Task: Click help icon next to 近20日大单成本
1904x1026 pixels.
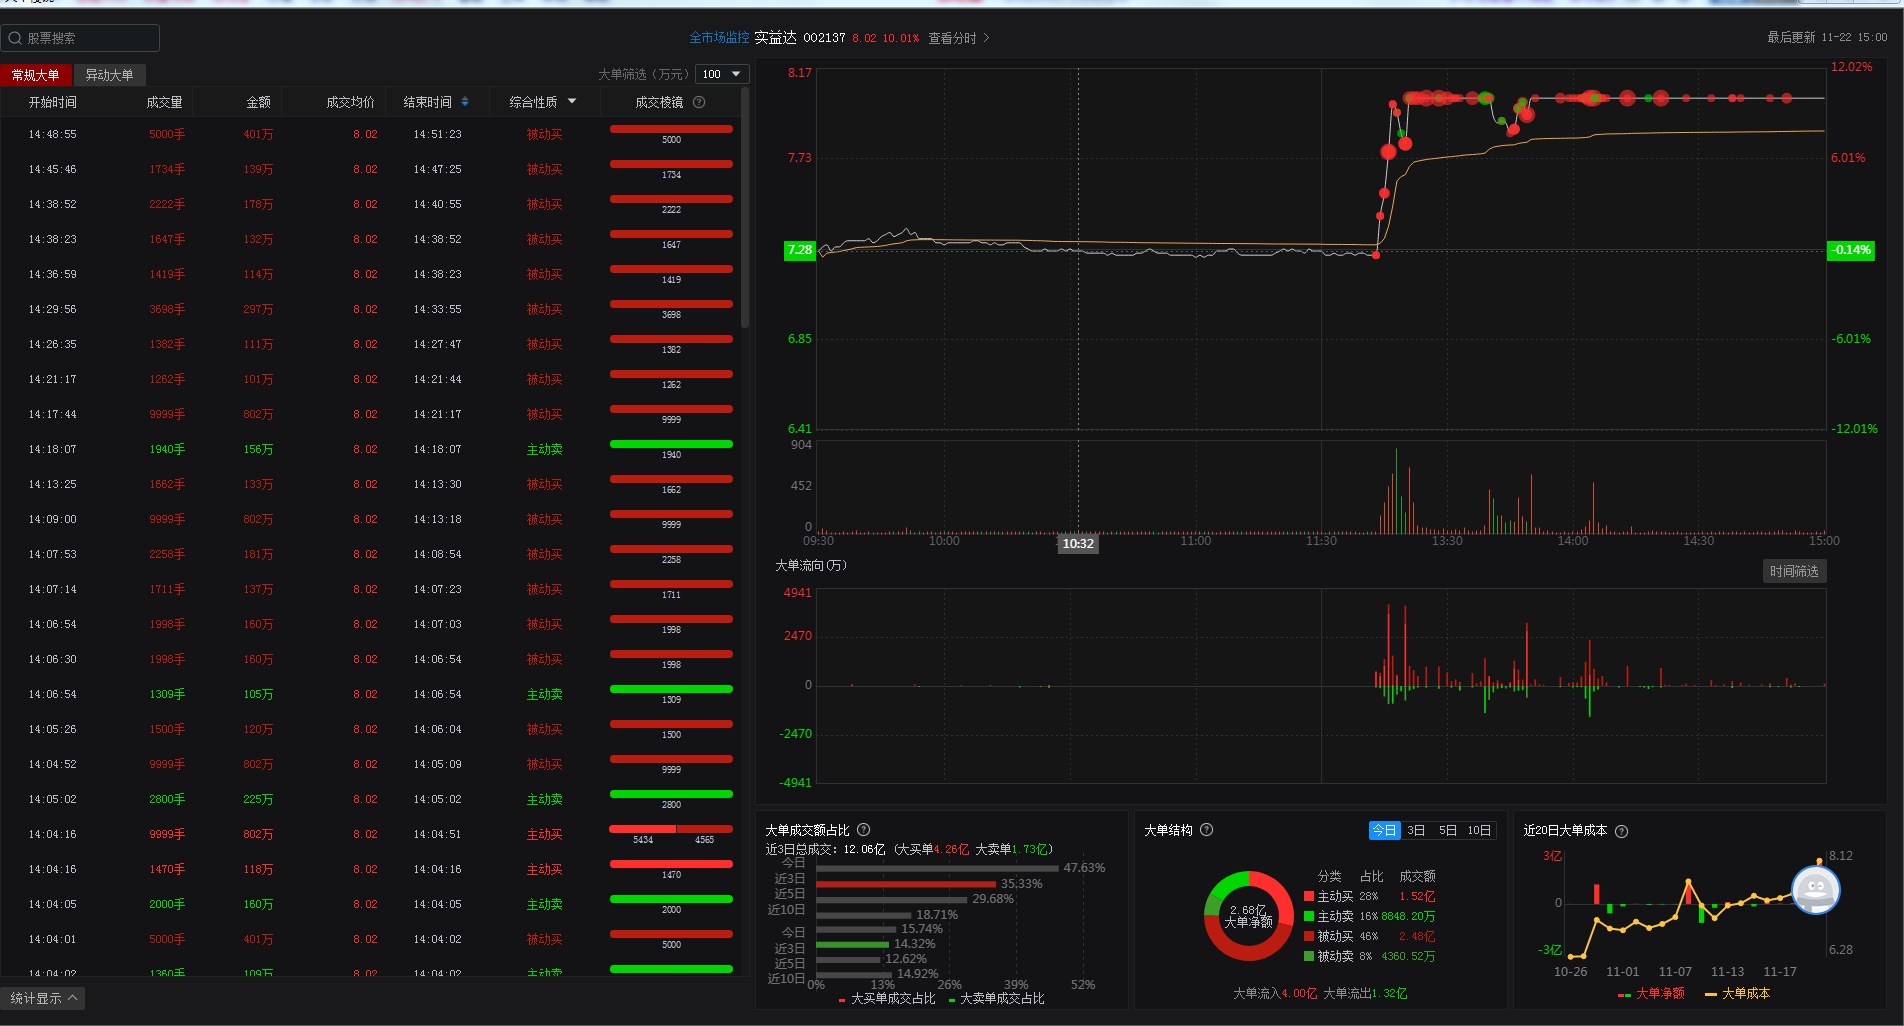Action: [x=1621, y=831]
